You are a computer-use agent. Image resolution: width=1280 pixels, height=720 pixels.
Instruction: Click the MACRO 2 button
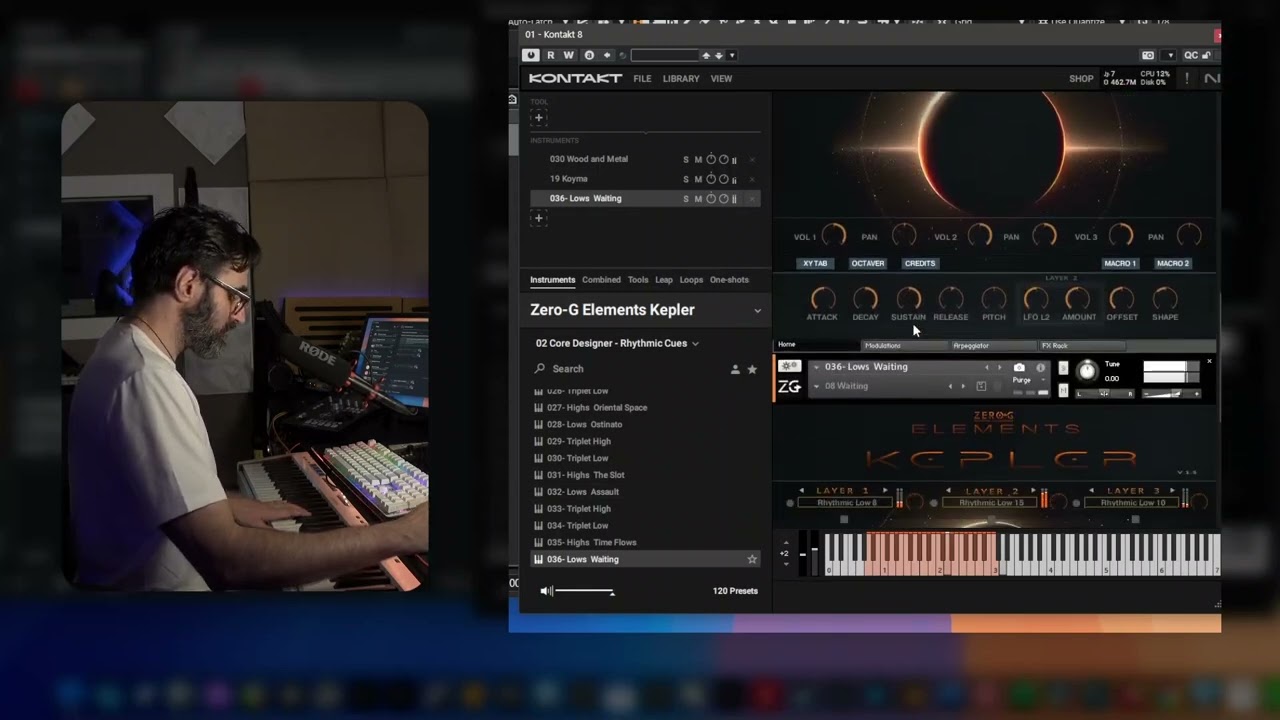pos(1172,264)
